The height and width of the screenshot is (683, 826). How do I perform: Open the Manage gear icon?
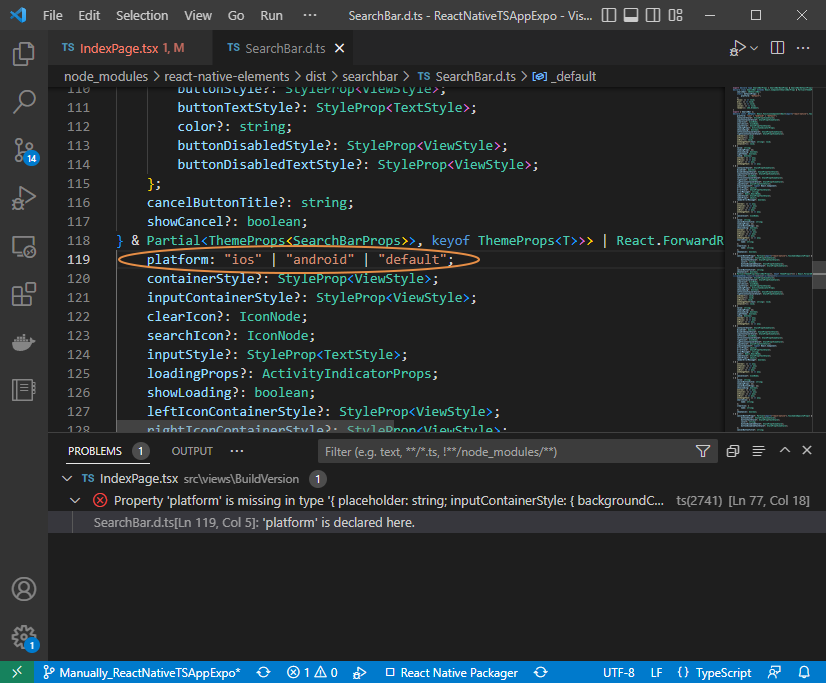tap(23, 637)
